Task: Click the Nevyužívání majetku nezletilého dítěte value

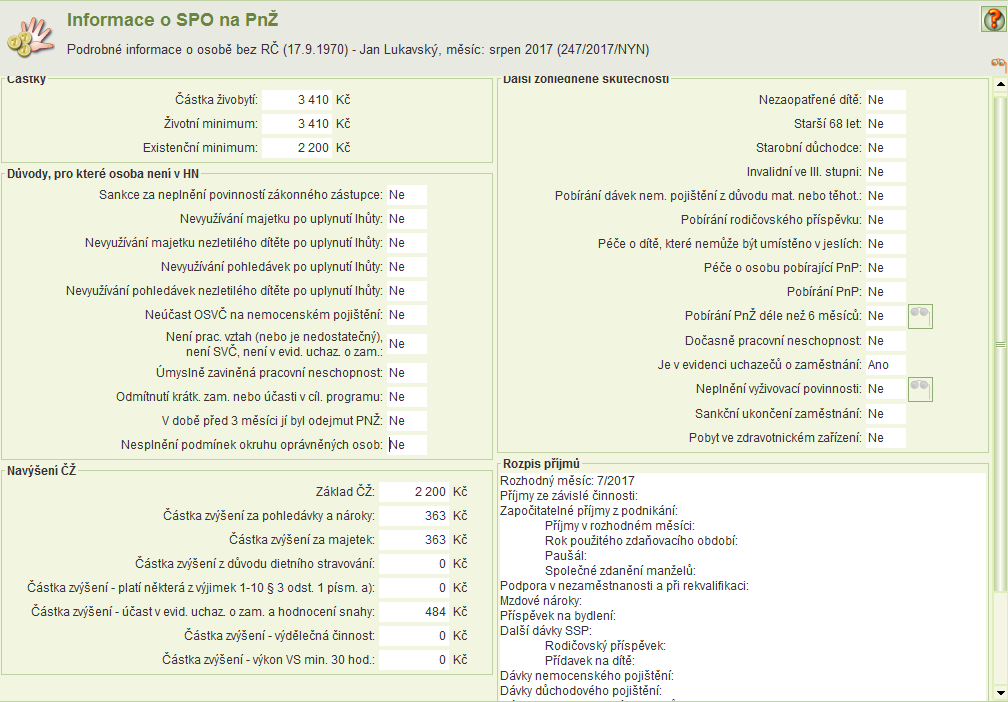Action: (406, 243)
